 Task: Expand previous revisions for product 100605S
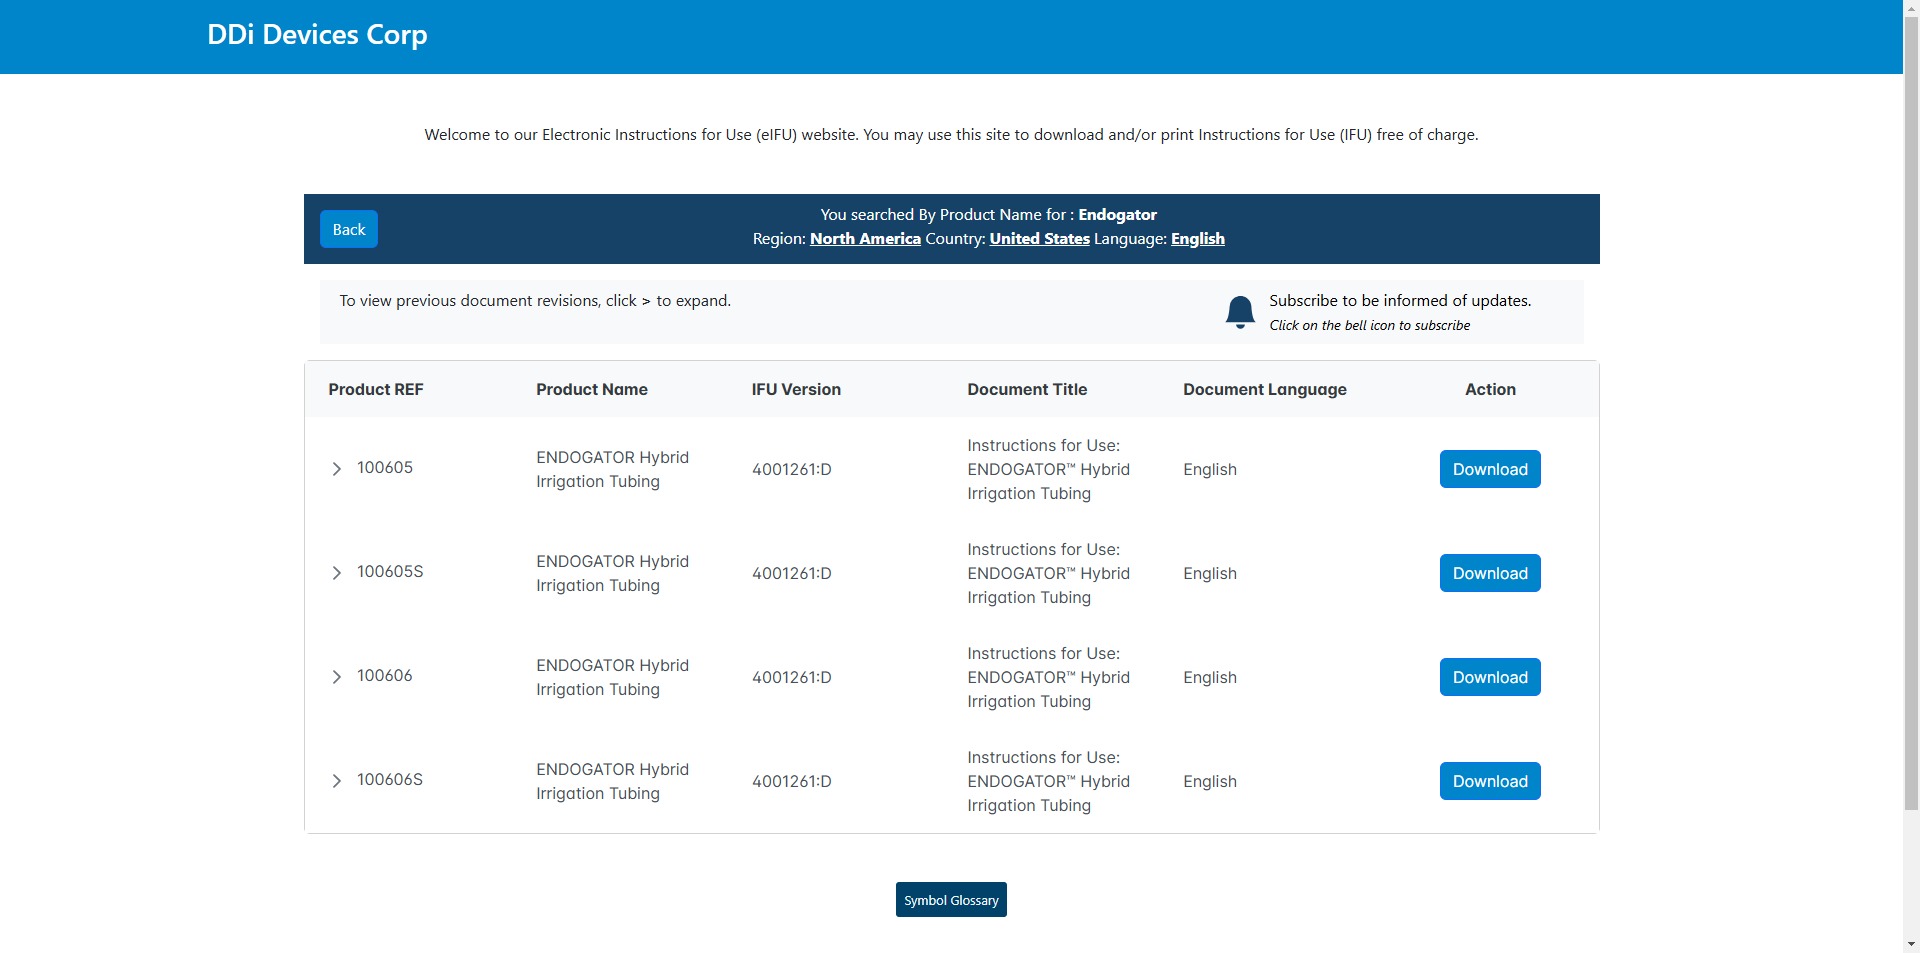tap(337, 573)
